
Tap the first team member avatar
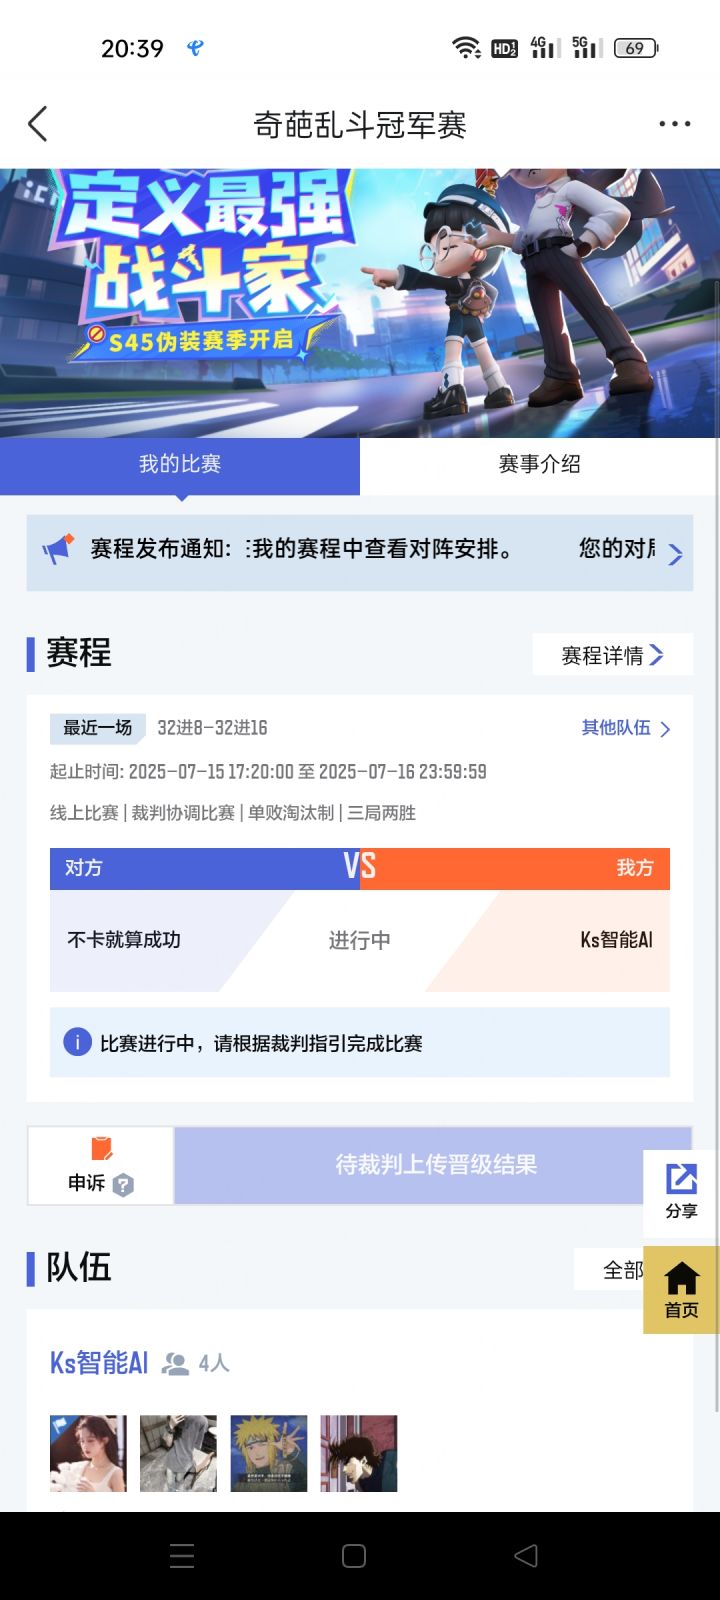(x=88, y=1453)
